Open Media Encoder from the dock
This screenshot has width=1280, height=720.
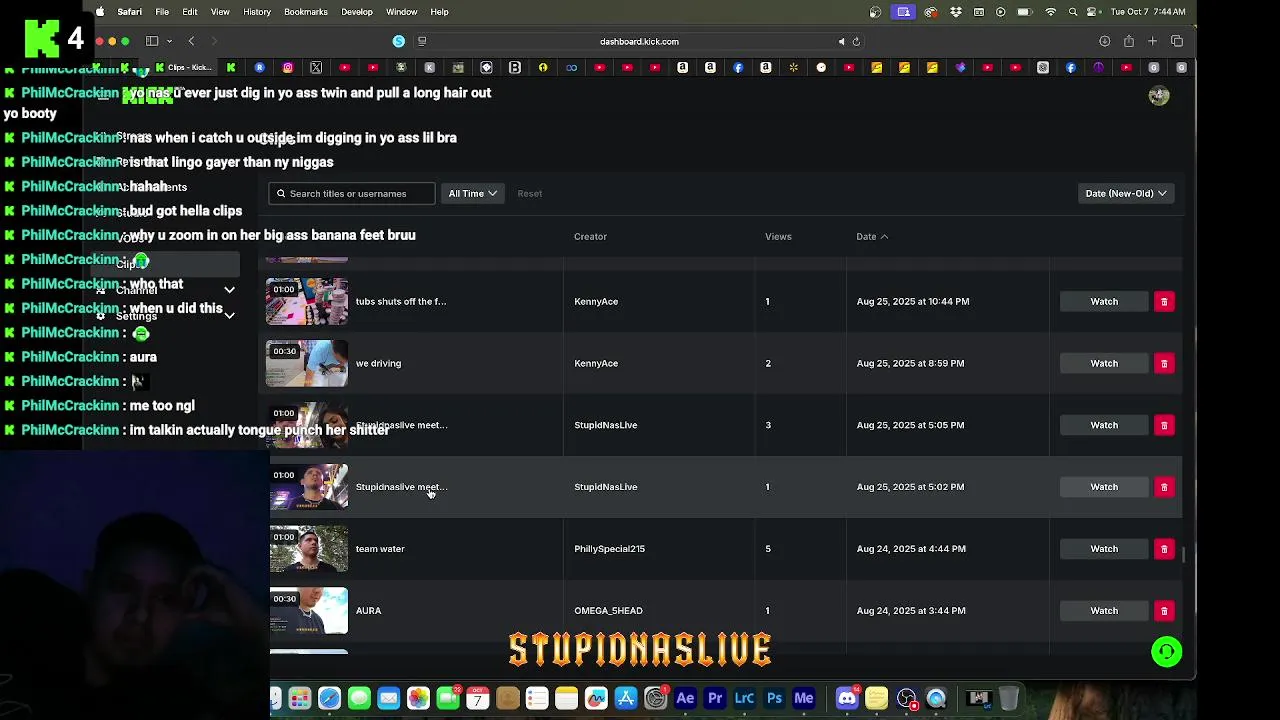803,698
